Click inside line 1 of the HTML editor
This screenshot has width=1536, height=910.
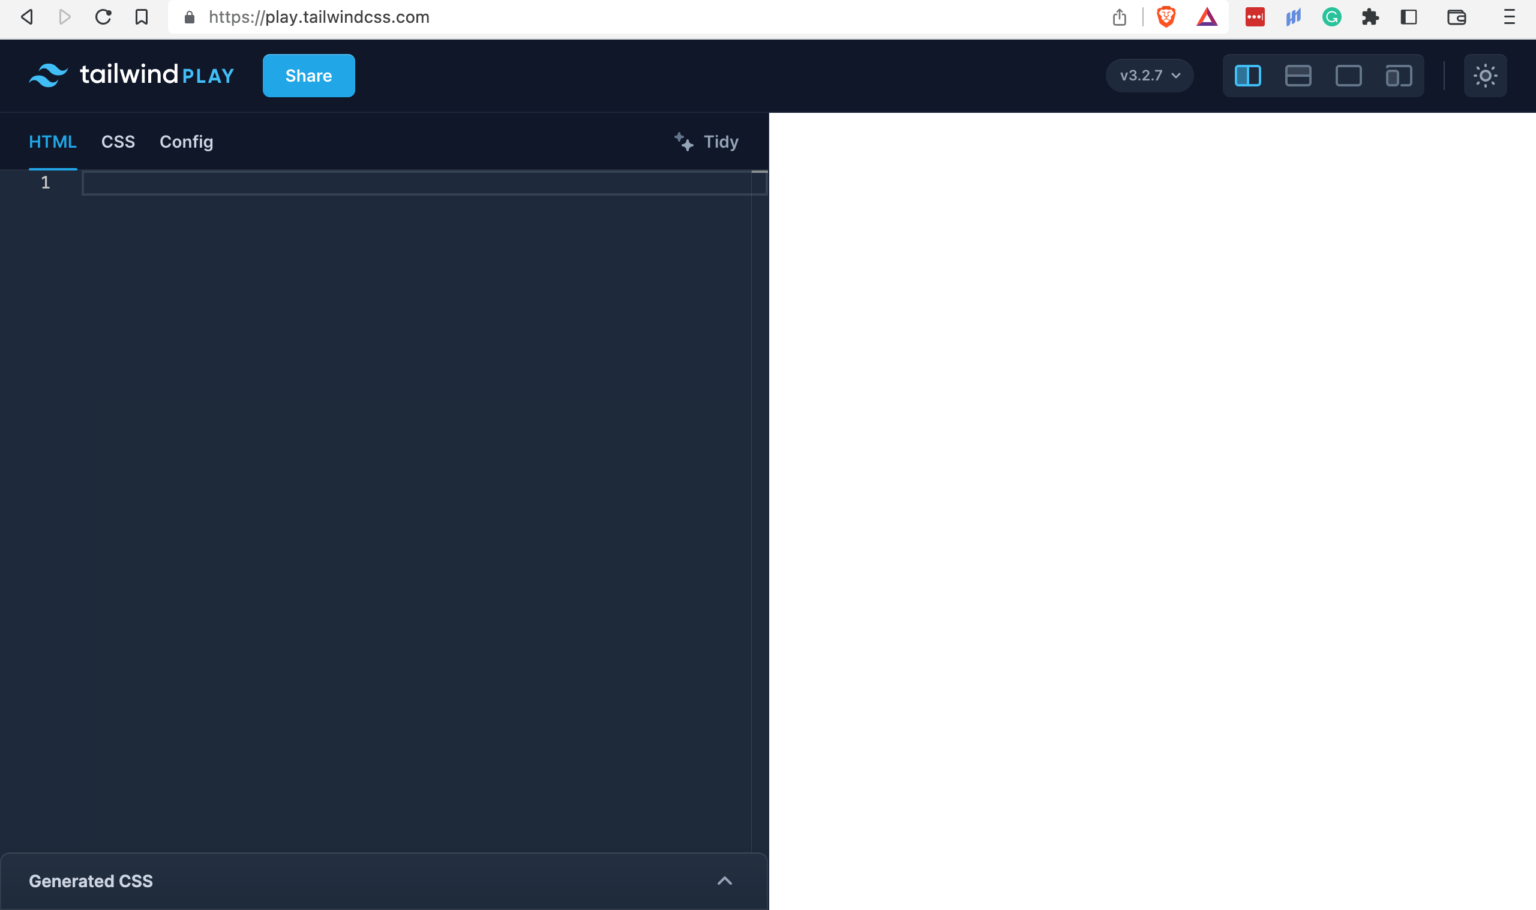[x=300, y=183]
